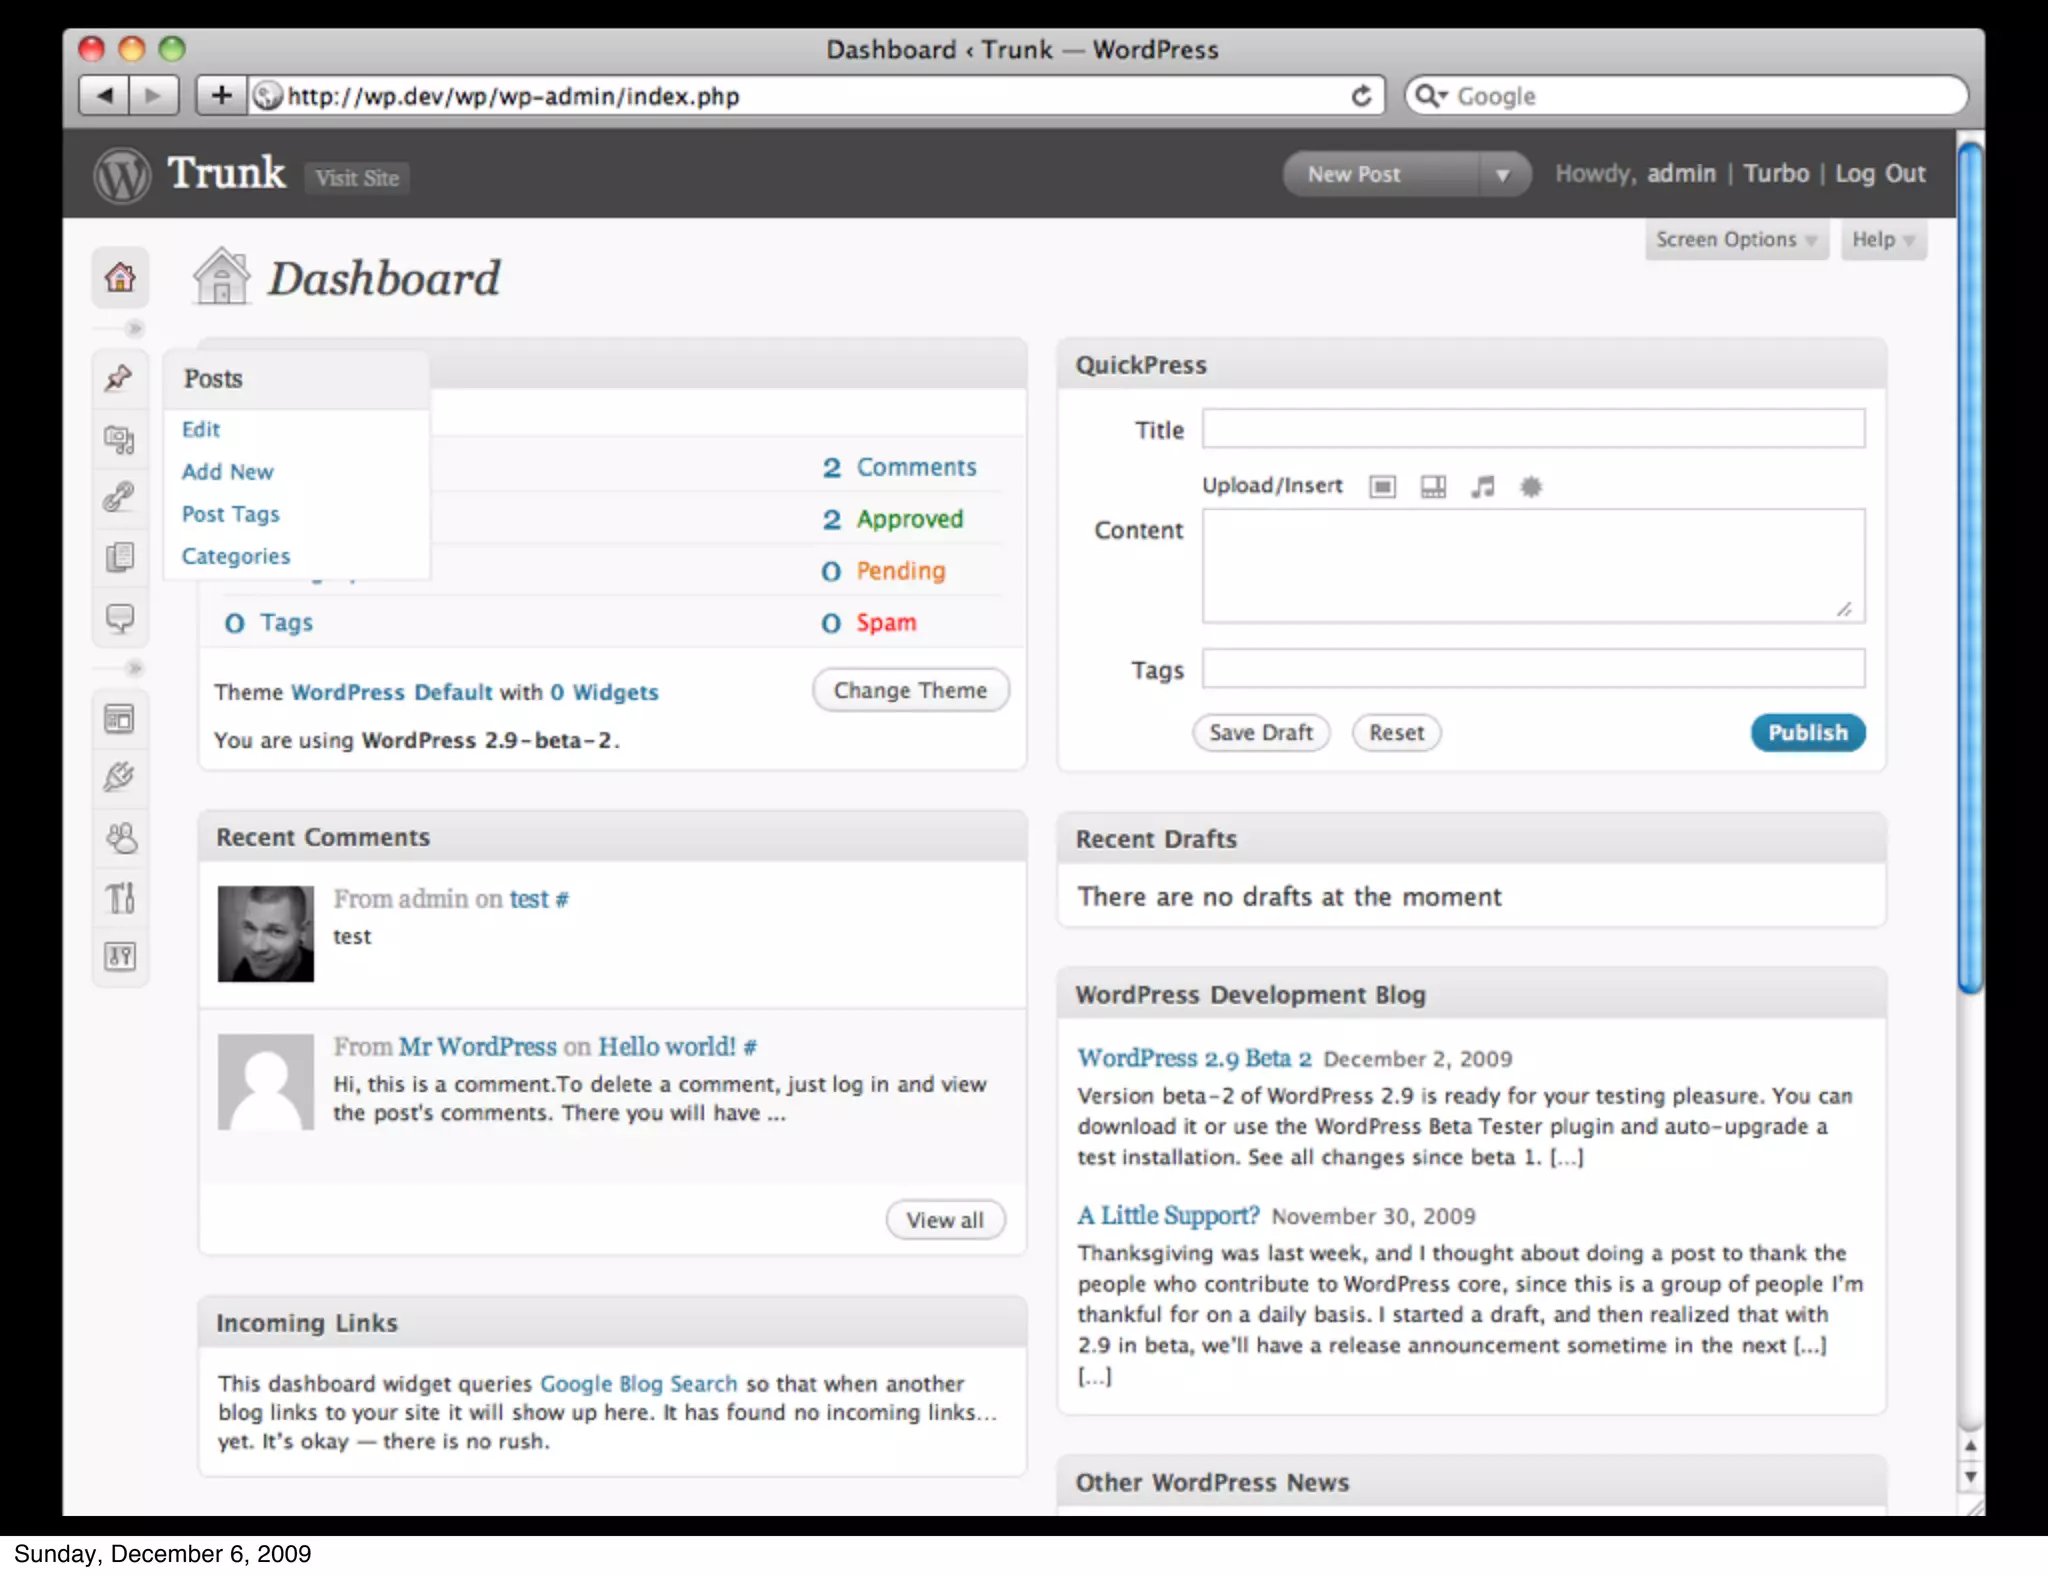Open the Media sidebar icon
This screenshot has height=1576, width=2048.
[x=119, y=439]
